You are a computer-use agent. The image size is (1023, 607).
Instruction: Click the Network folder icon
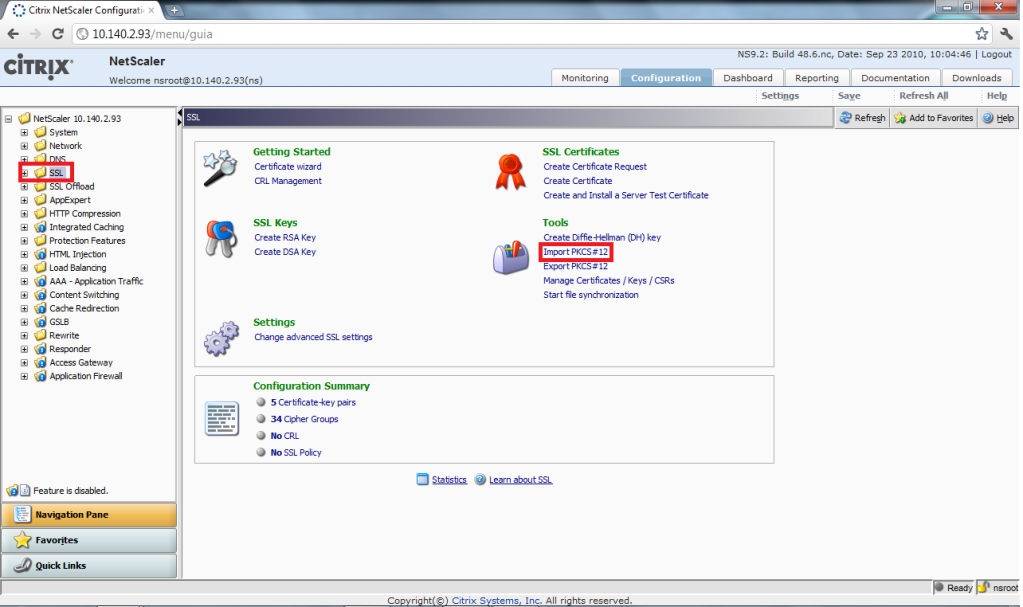40,146
